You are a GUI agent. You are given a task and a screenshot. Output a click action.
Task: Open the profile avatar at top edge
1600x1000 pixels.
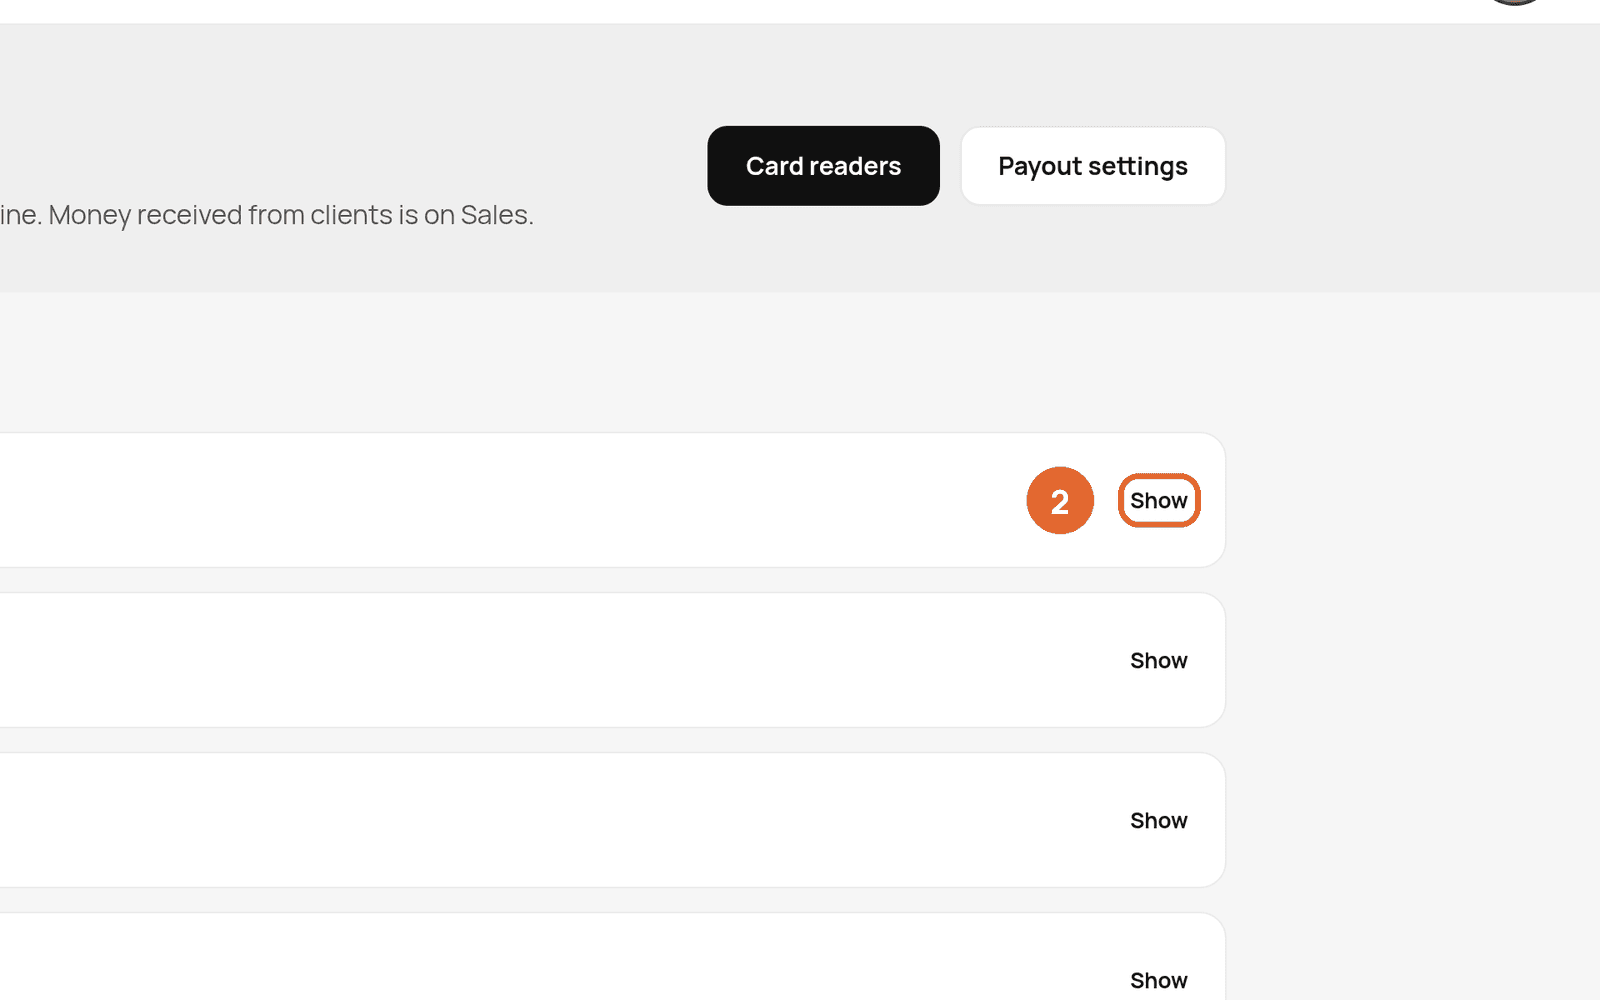pyautogui.click(x=1515, y=3)
